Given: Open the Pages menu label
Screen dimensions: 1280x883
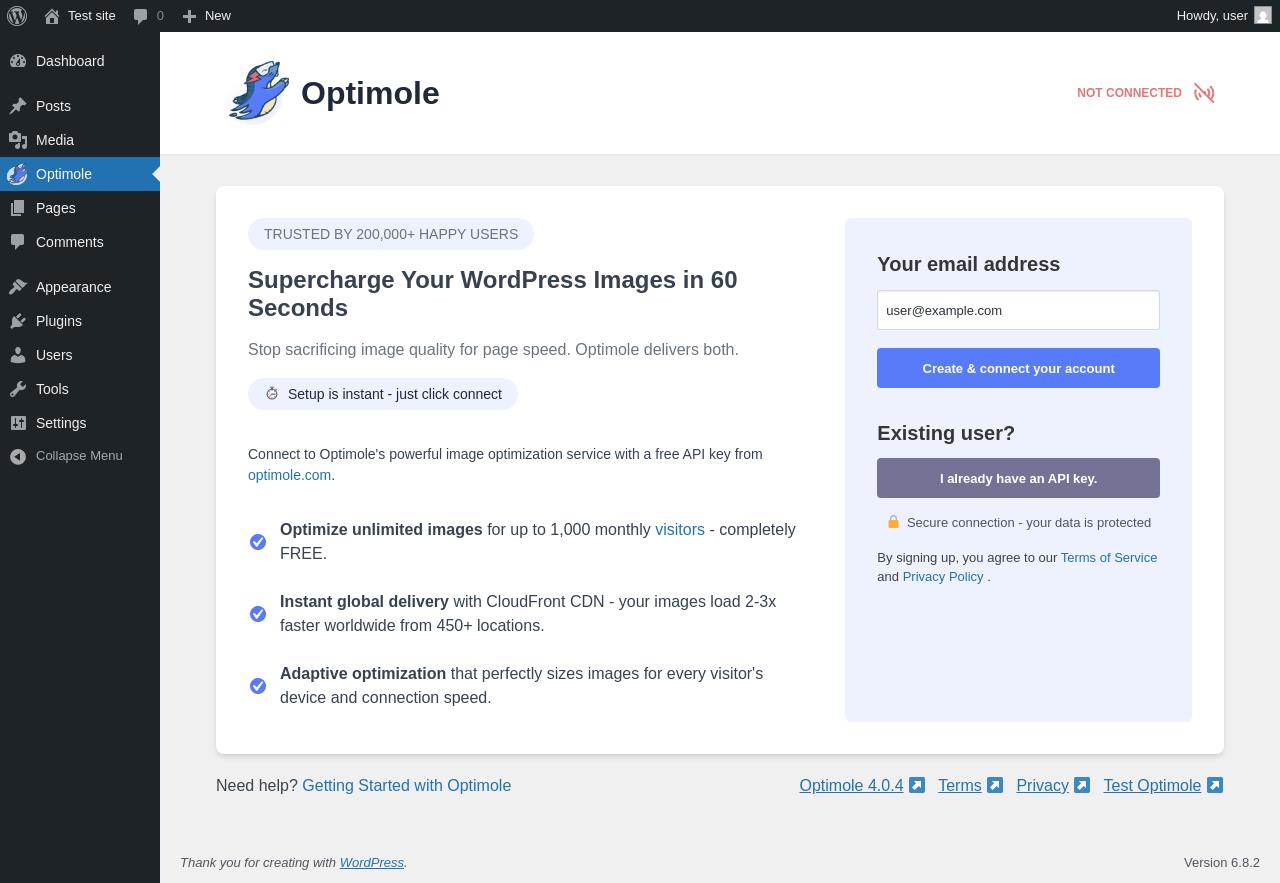Looking at the screenshot, I should (x=56, y=208).
